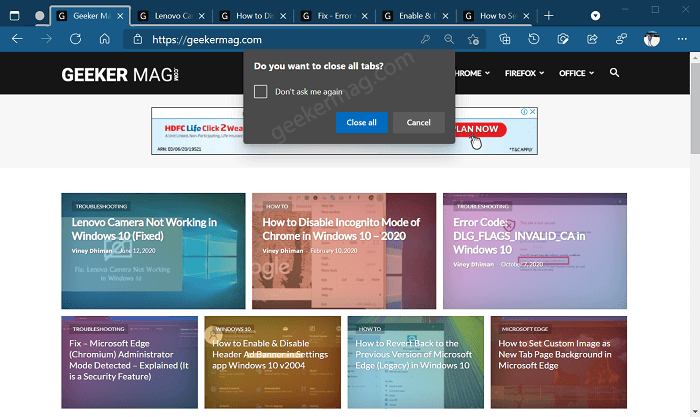
Task: Close the Geeker Ma tab
Action: [x=120, y=16]
